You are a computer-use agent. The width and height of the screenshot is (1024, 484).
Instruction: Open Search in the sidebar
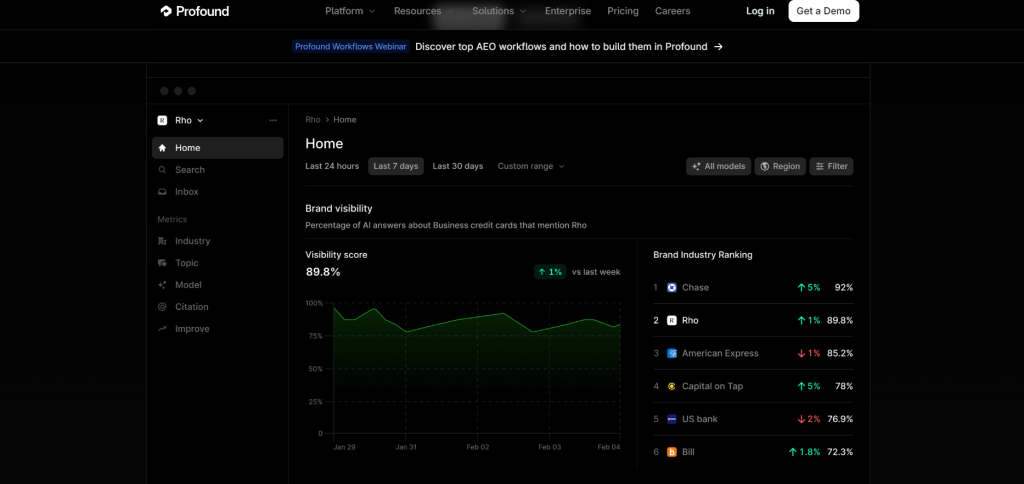[189, 170]
